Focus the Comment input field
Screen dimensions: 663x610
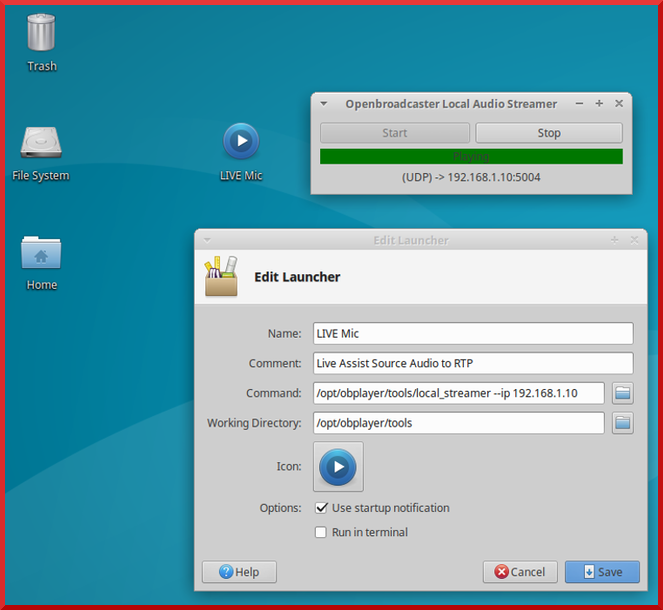473,363
